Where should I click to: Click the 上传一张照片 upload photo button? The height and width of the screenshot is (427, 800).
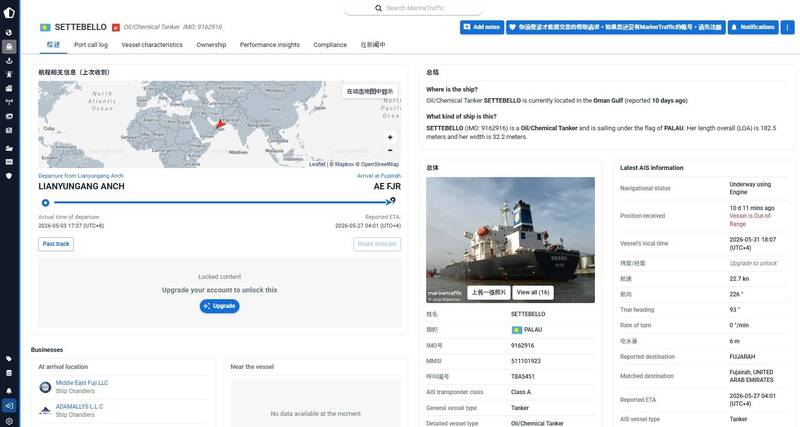488,292
